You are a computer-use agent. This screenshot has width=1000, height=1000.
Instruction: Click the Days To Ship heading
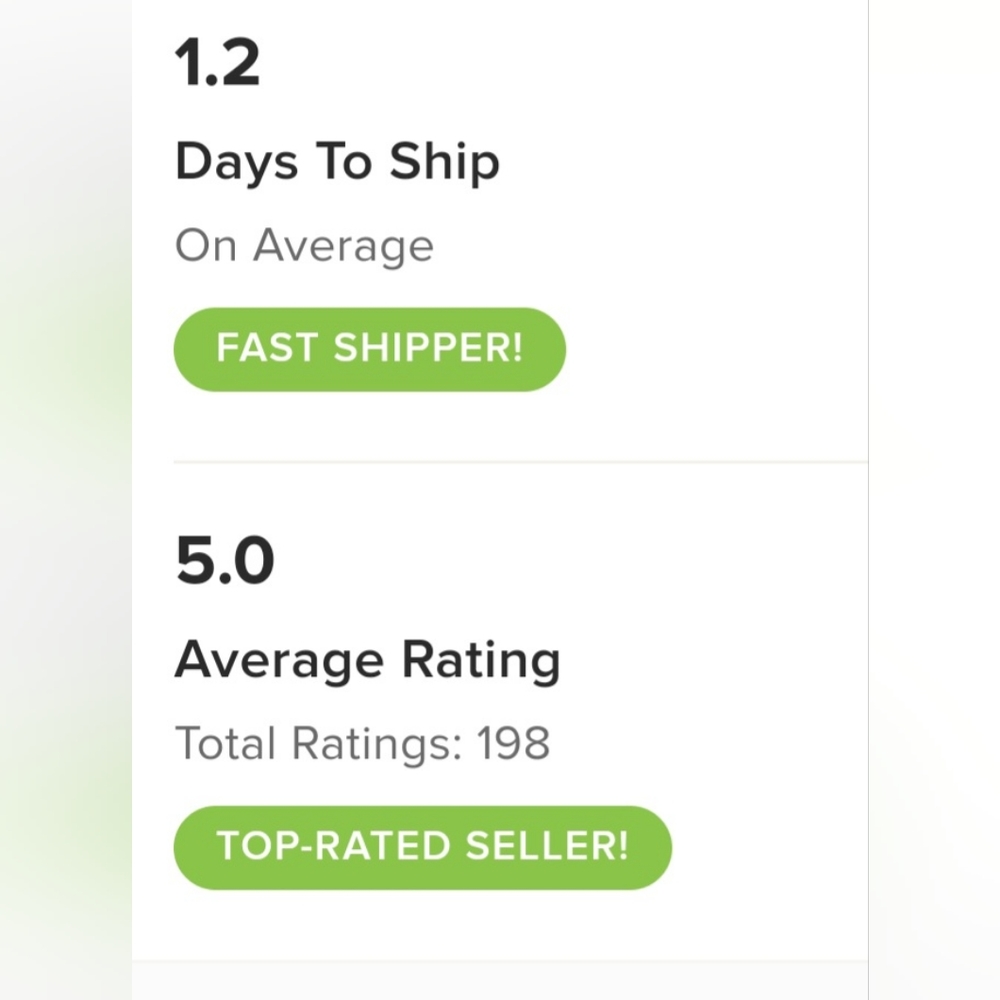point(337,163)
